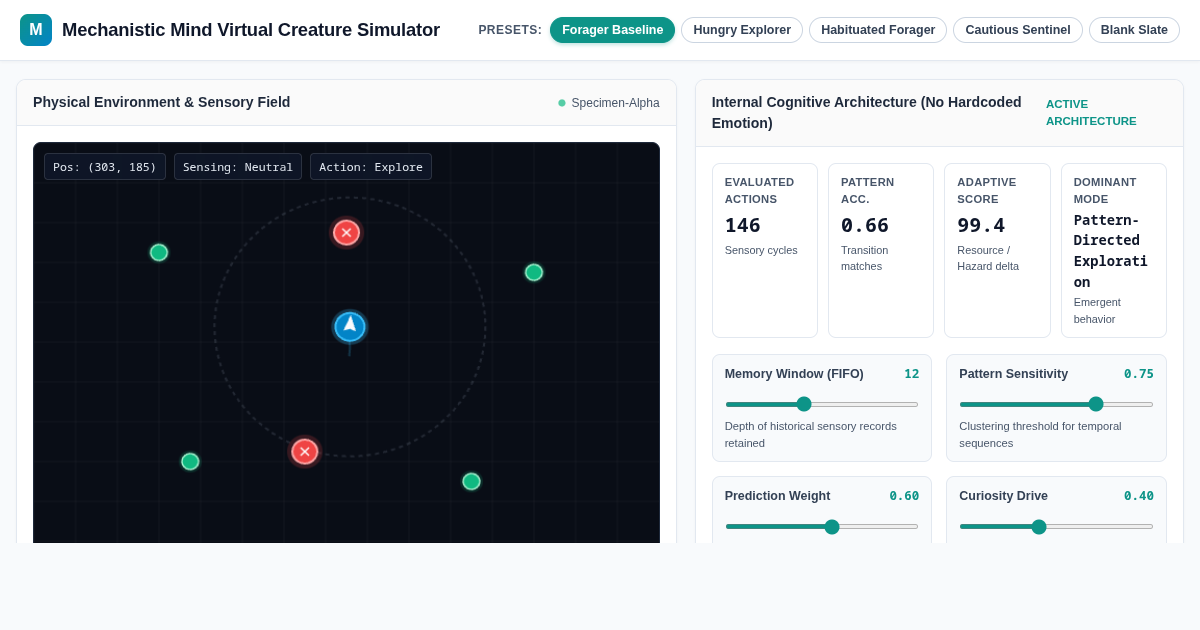Click the Clustering threshold for temporal sequences description
Image resolution: width=1200 pixels, height=630 pixels.
click(x=1040, y=434)
